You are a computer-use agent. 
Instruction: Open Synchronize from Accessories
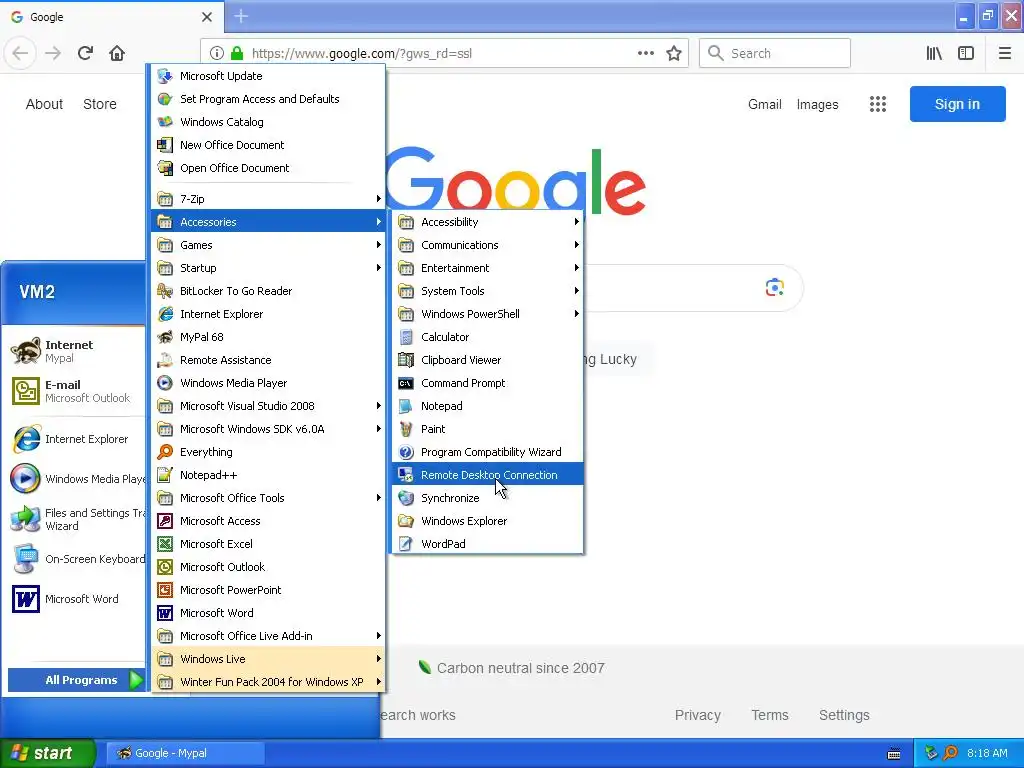coord(487,498)
